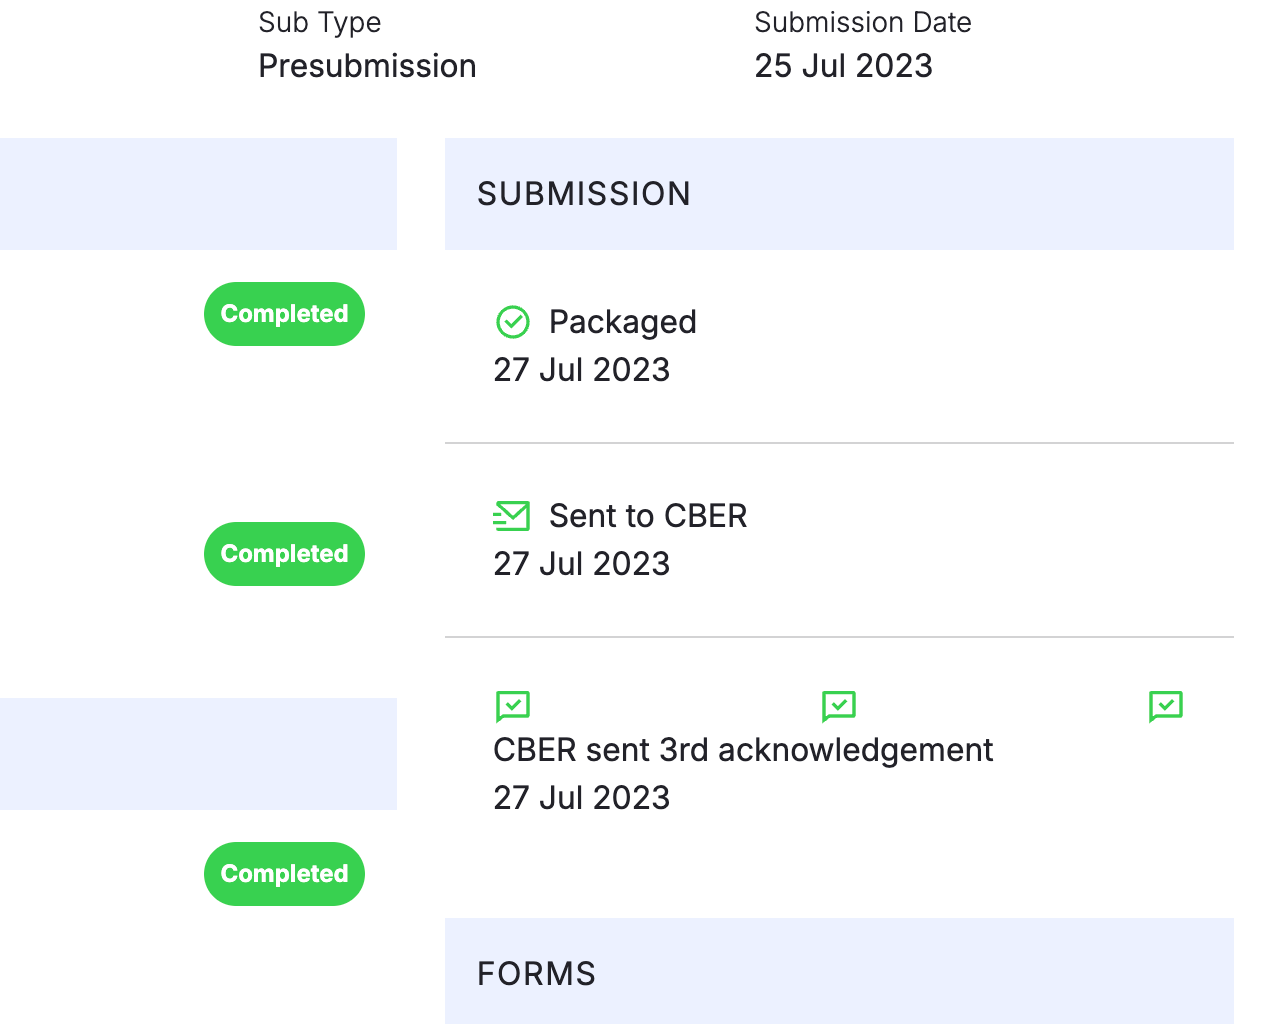This screenshot has width=1280, height=1024.
Task: Expand the FORMS section header
Action: [x=537, y=974]
